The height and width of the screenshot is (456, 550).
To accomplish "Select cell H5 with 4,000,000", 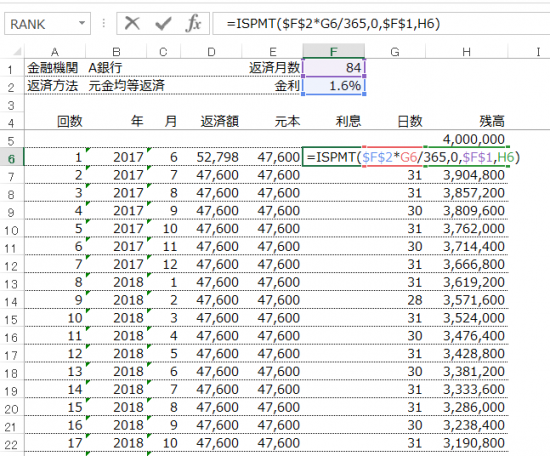I will 467,139.
